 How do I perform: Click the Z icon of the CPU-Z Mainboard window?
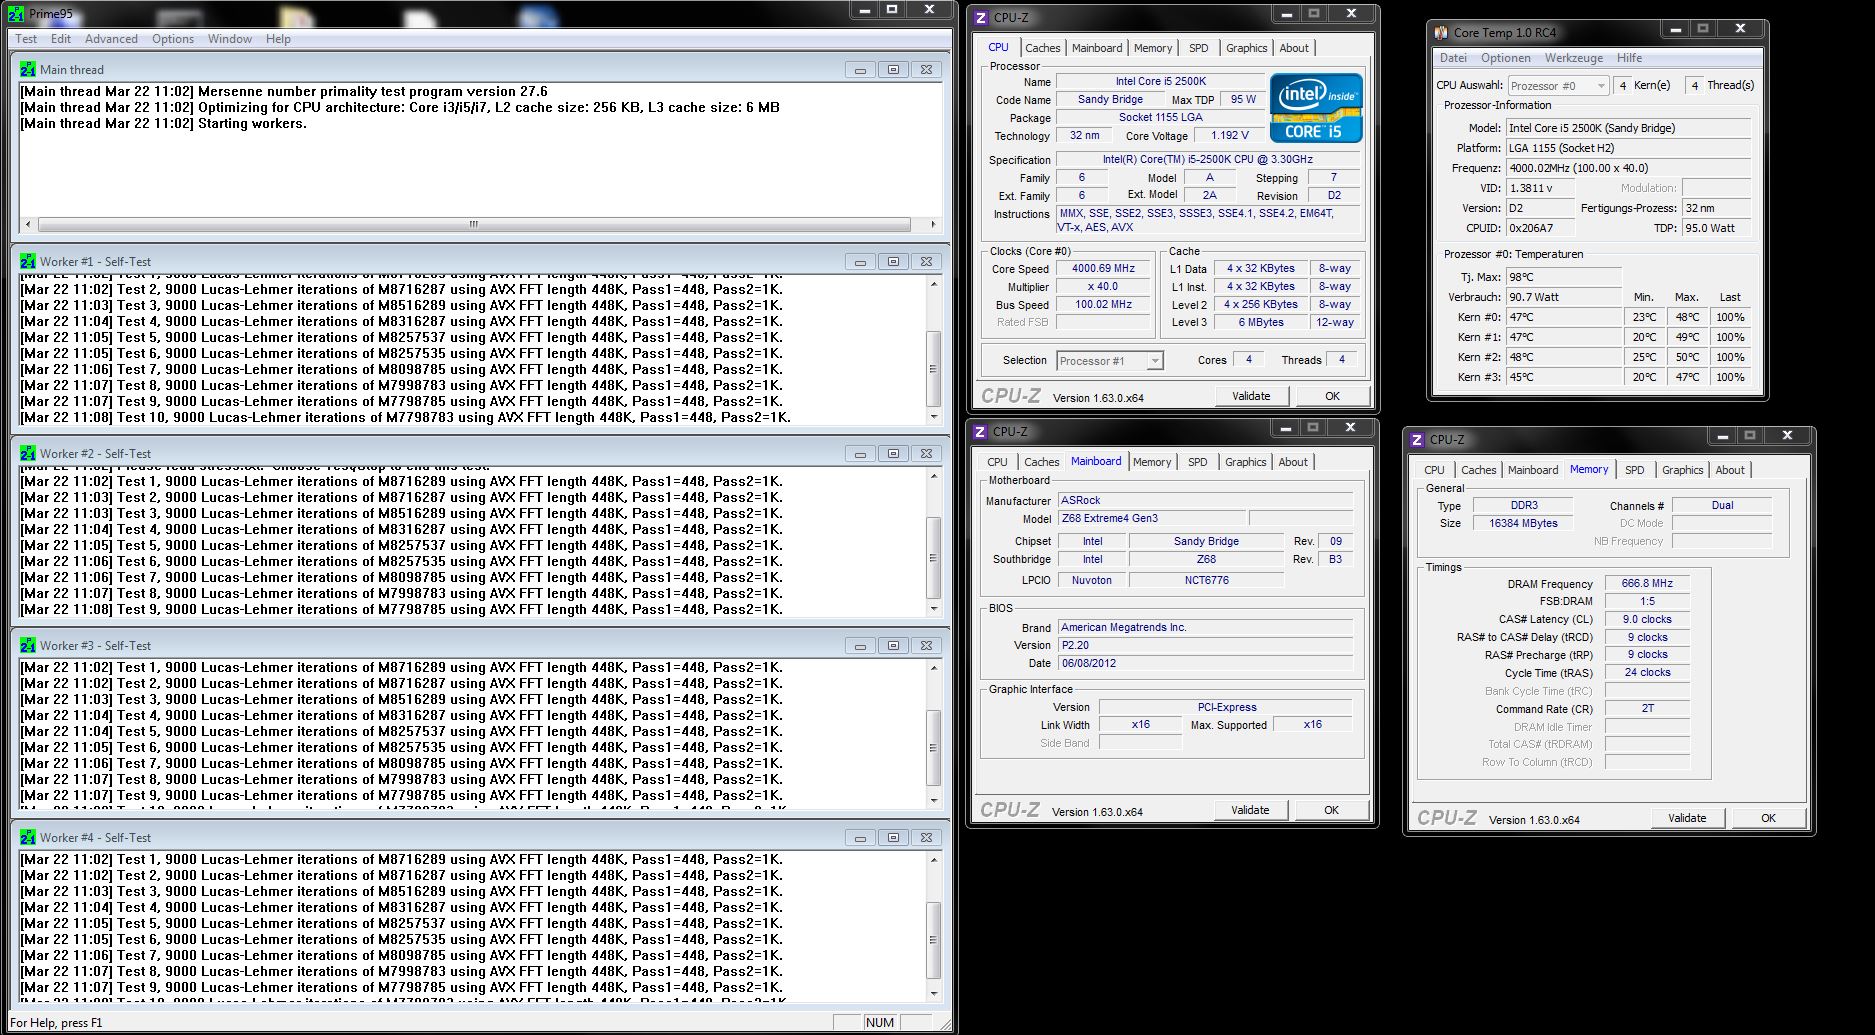(x=981, y=432)
